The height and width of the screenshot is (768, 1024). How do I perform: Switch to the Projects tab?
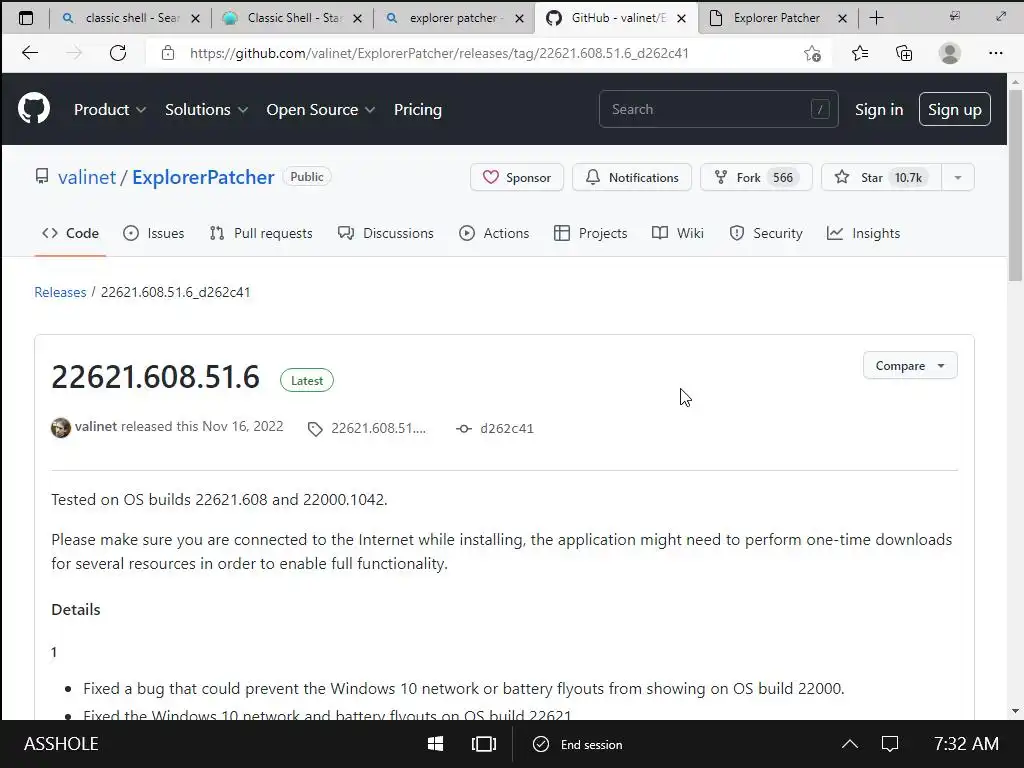(x=590, y=233)
